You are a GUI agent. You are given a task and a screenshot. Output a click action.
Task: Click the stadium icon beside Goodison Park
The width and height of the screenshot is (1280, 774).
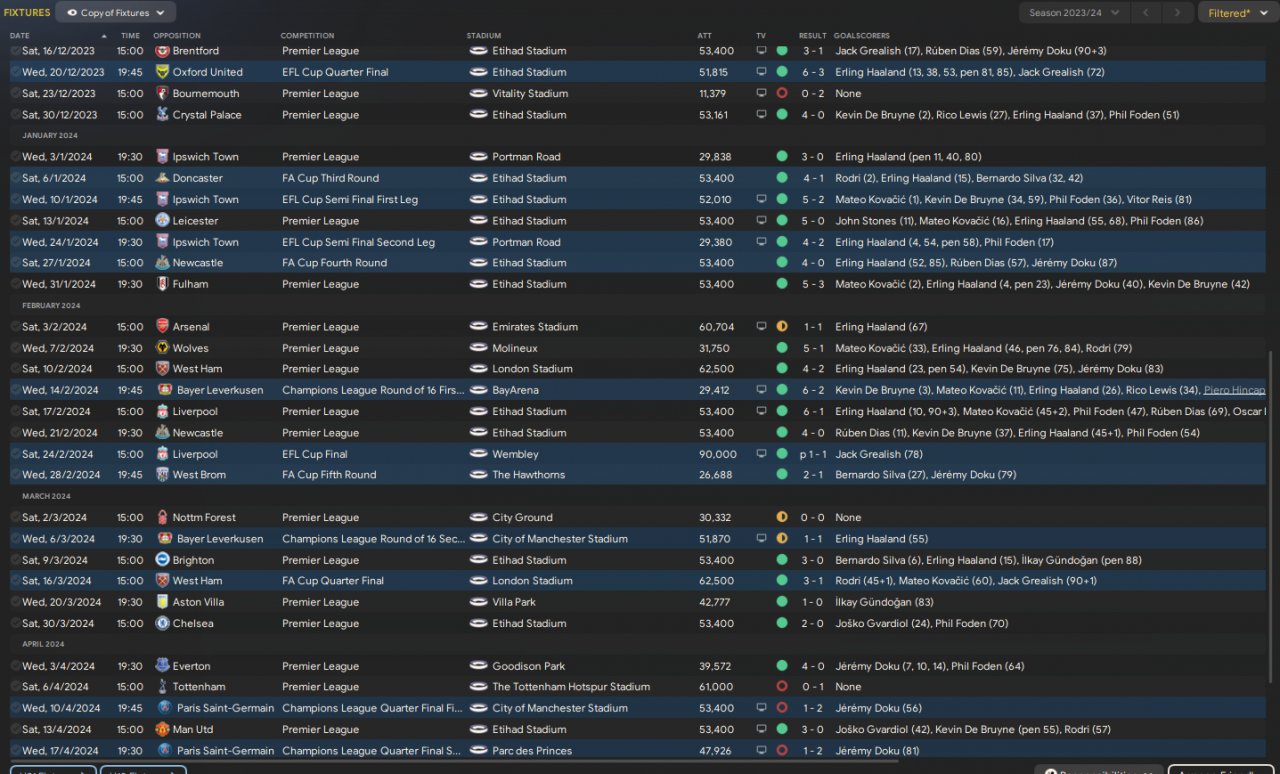(x=478, y=666)
